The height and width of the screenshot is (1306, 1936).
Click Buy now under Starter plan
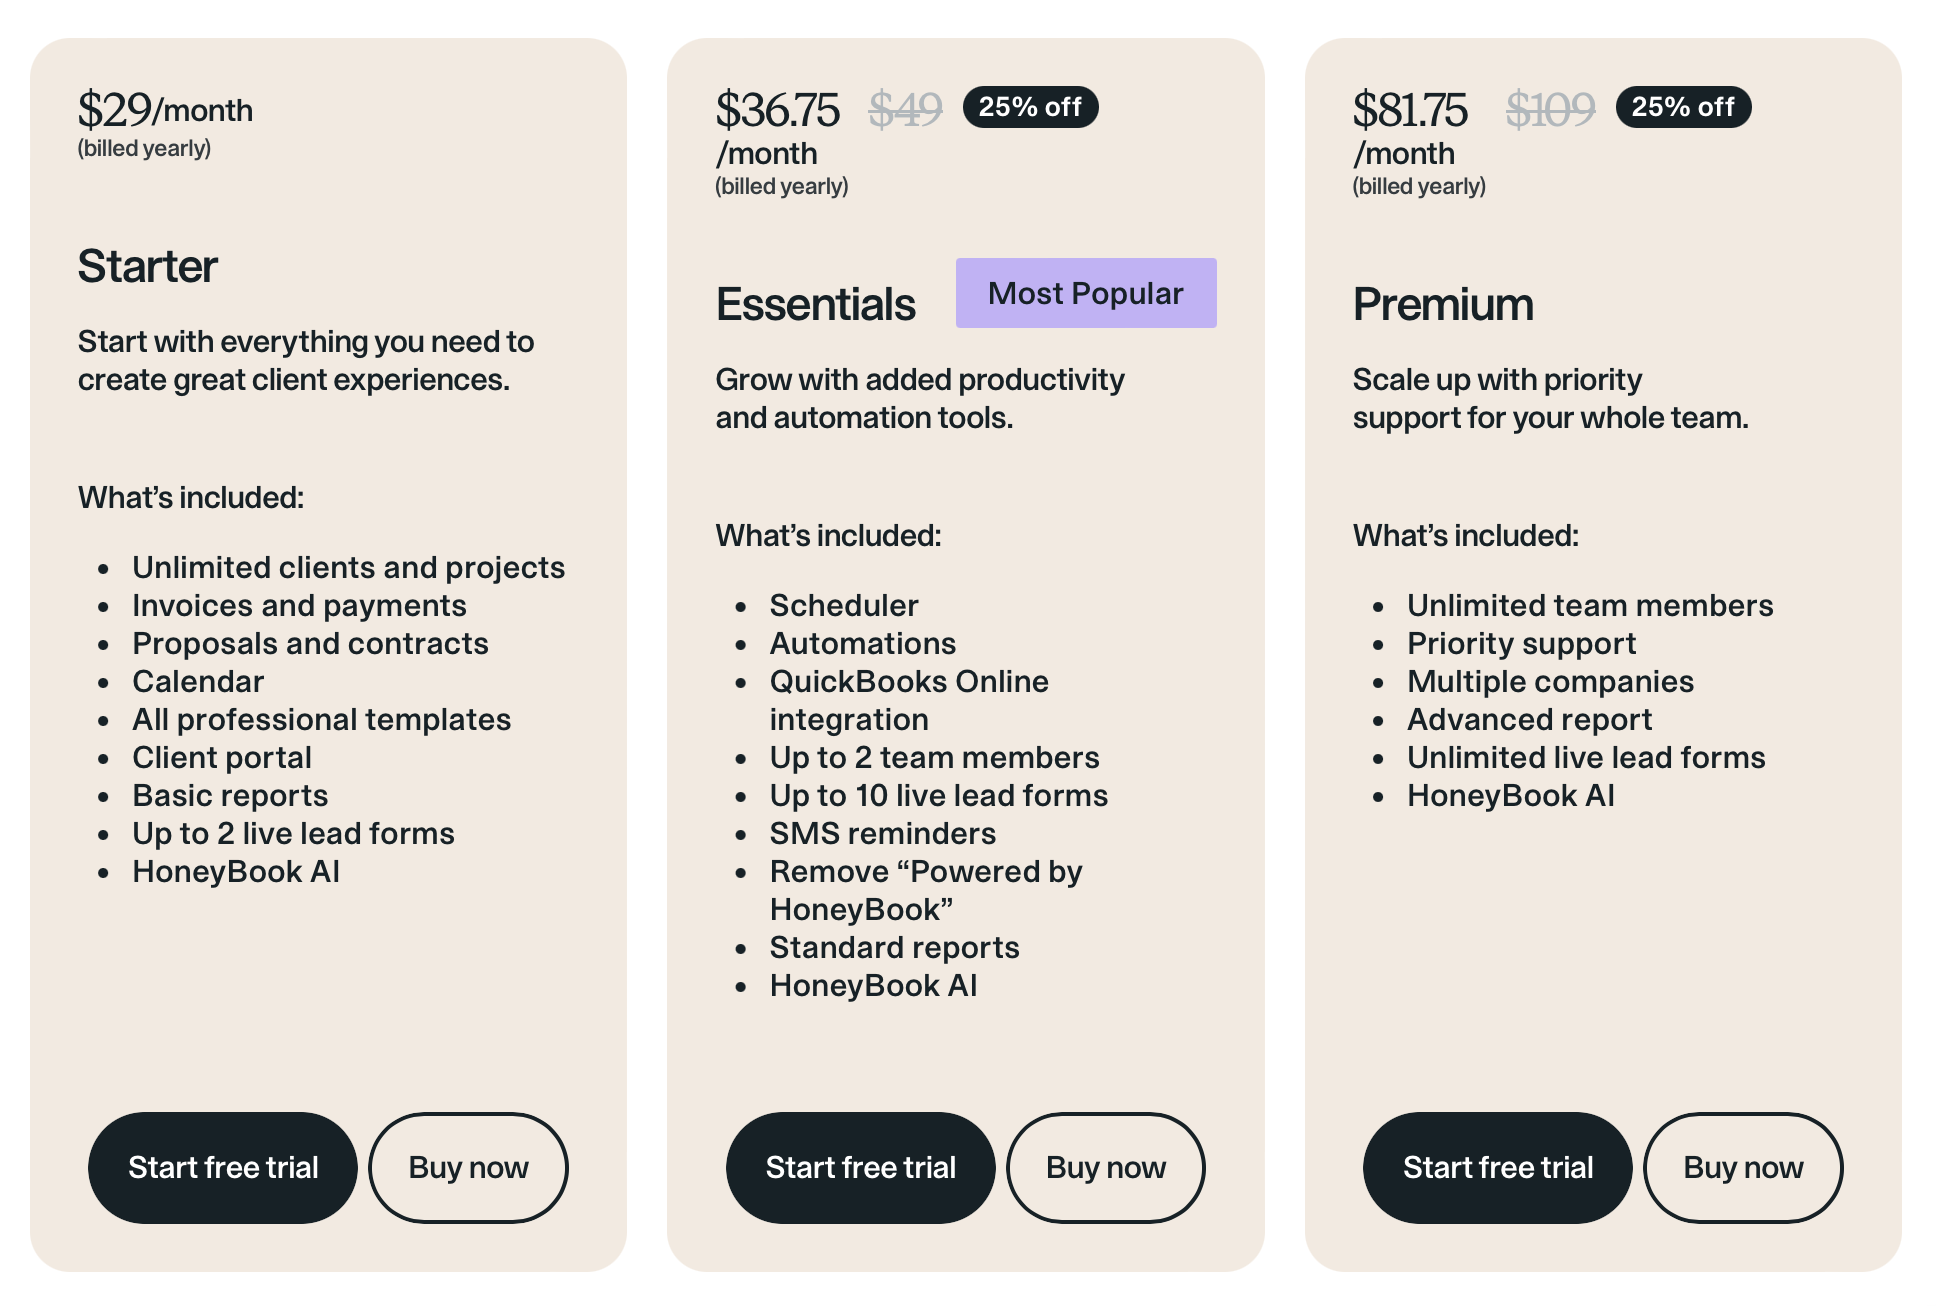tap(468, 1167)
